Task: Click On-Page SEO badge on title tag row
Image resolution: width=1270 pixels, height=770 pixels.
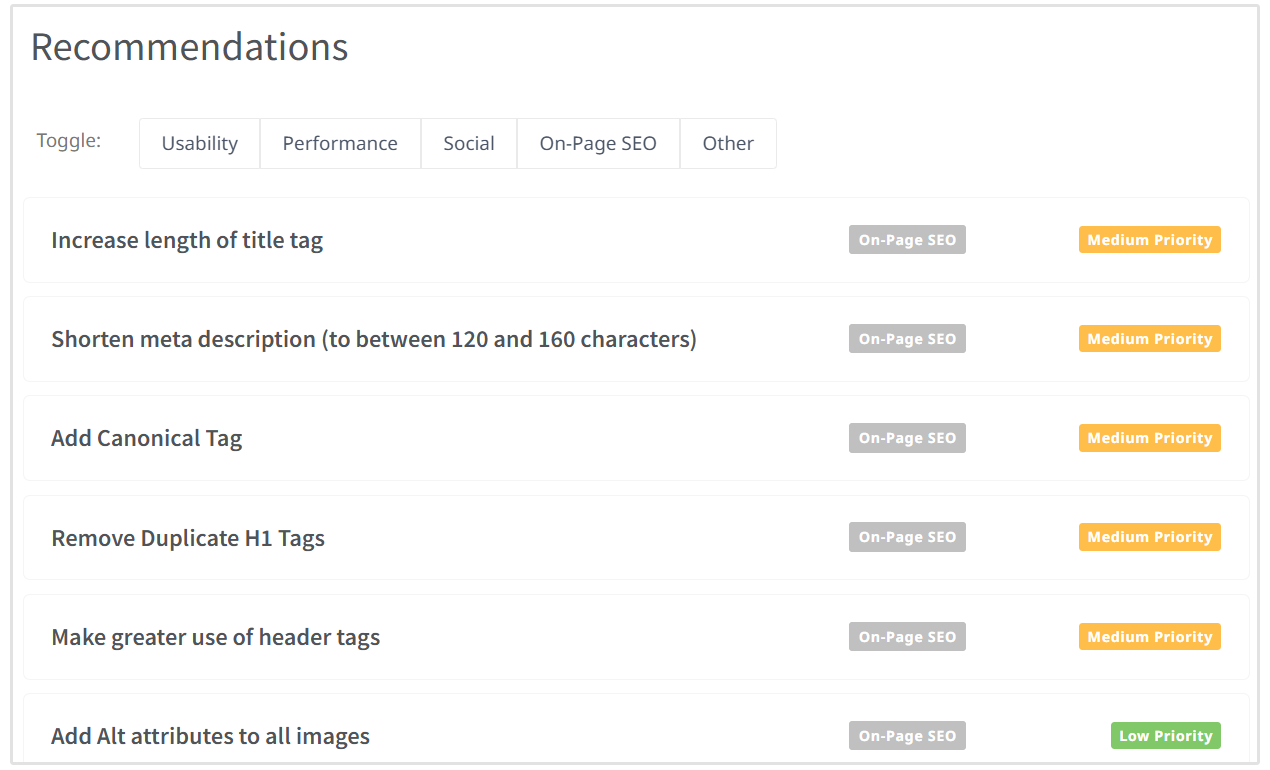Action: coord(907,240)
